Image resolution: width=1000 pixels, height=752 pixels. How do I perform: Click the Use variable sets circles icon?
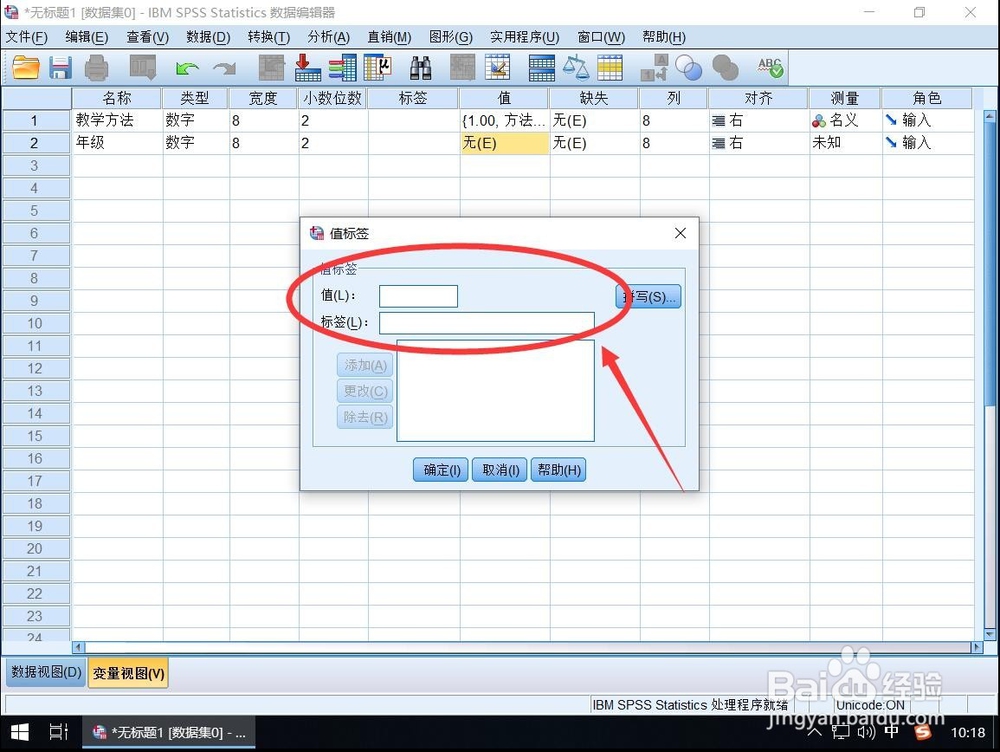689,68
